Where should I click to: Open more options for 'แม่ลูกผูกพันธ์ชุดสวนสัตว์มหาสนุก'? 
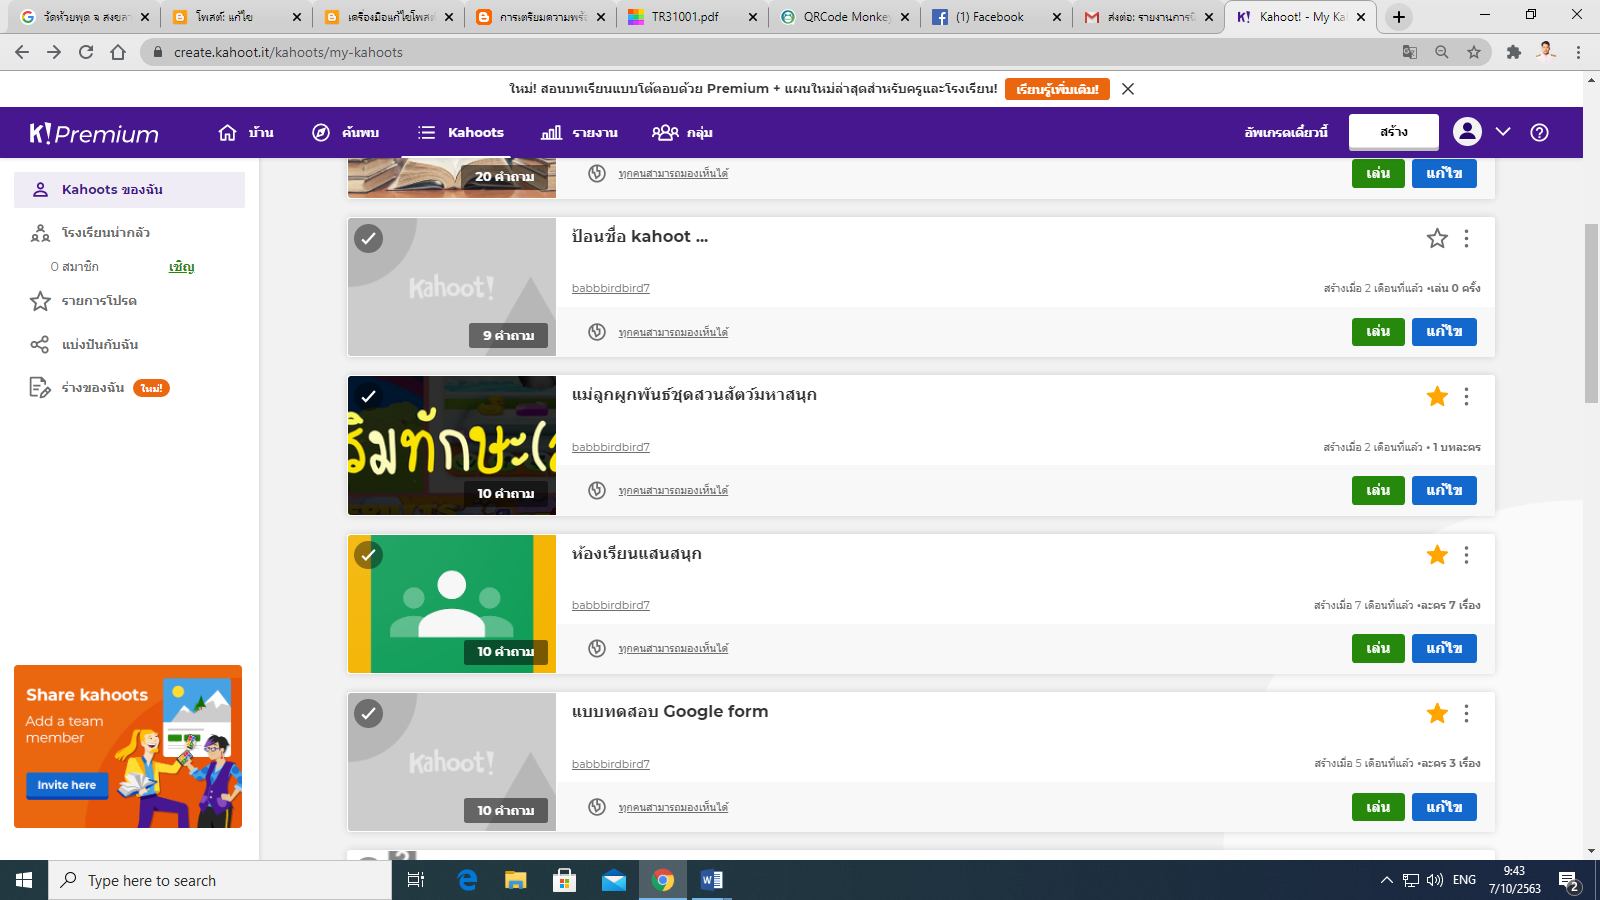[x=1466, y=396]
